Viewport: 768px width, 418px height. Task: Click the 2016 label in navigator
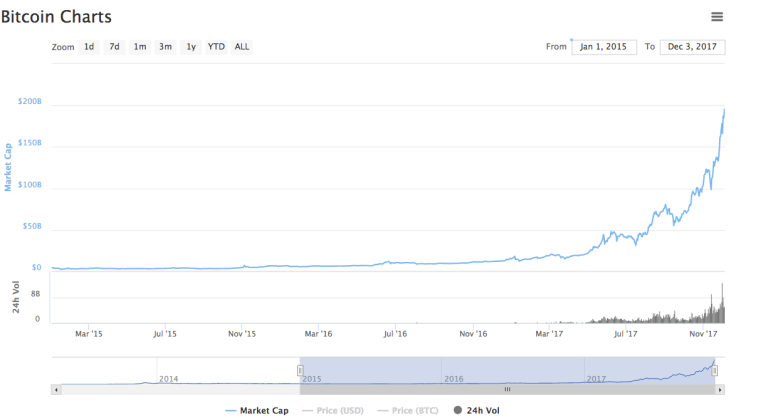(x=454, y=379)
